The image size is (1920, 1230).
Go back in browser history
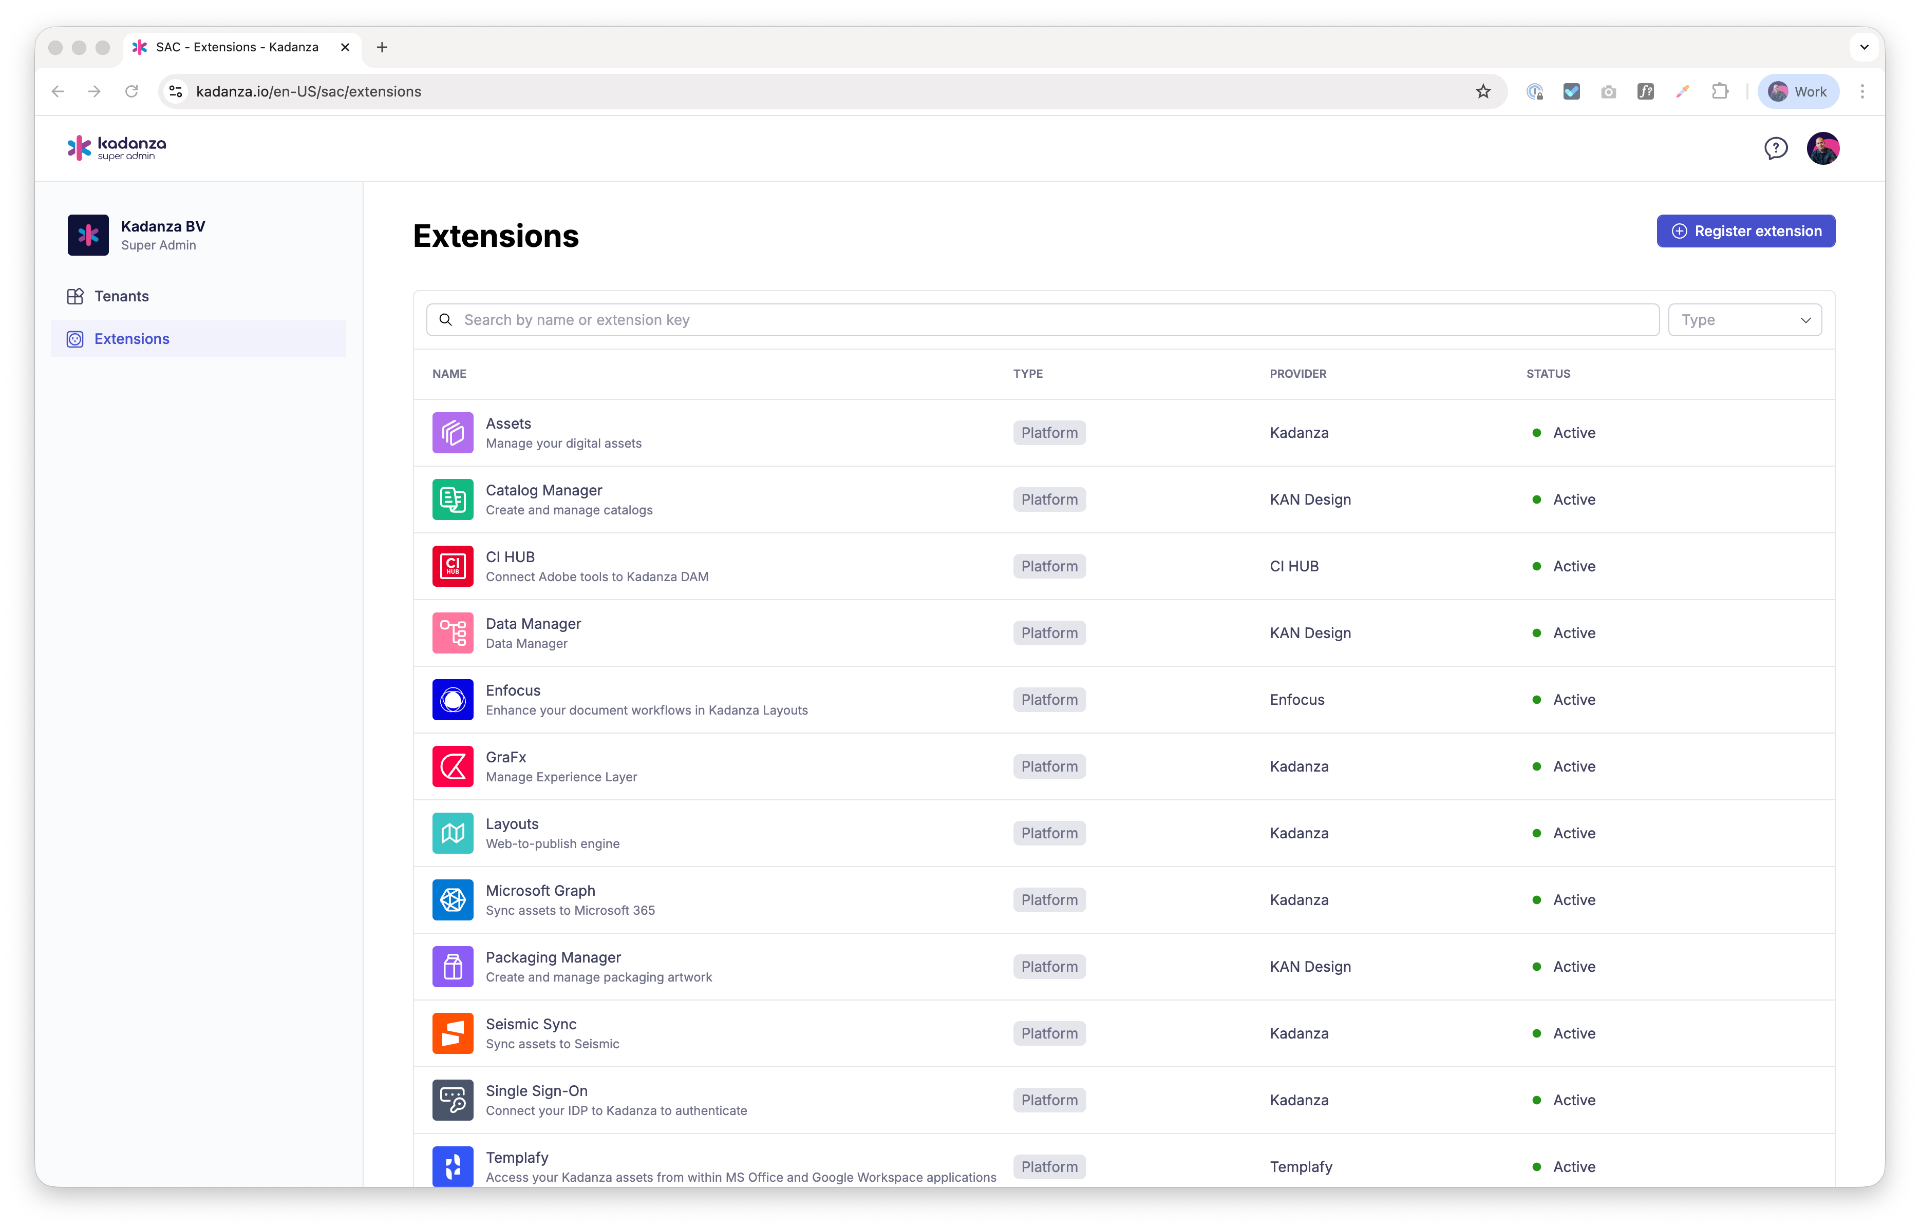click(58, 92)
